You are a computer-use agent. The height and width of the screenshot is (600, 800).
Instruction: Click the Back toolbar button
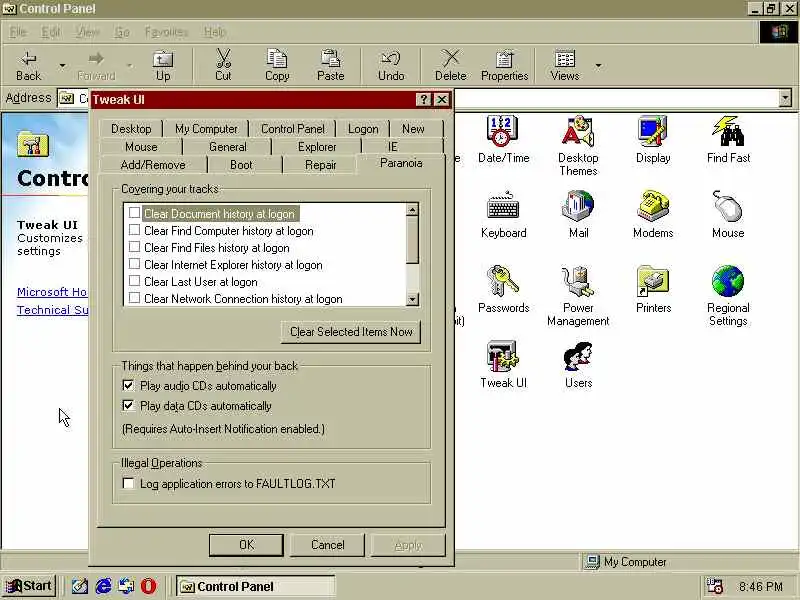[x=29, y=66]
